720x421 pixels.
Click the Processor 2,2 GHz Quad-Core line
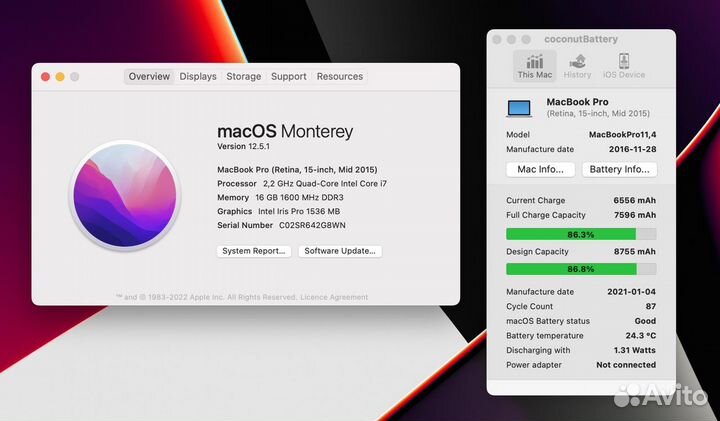click(302, 184)
